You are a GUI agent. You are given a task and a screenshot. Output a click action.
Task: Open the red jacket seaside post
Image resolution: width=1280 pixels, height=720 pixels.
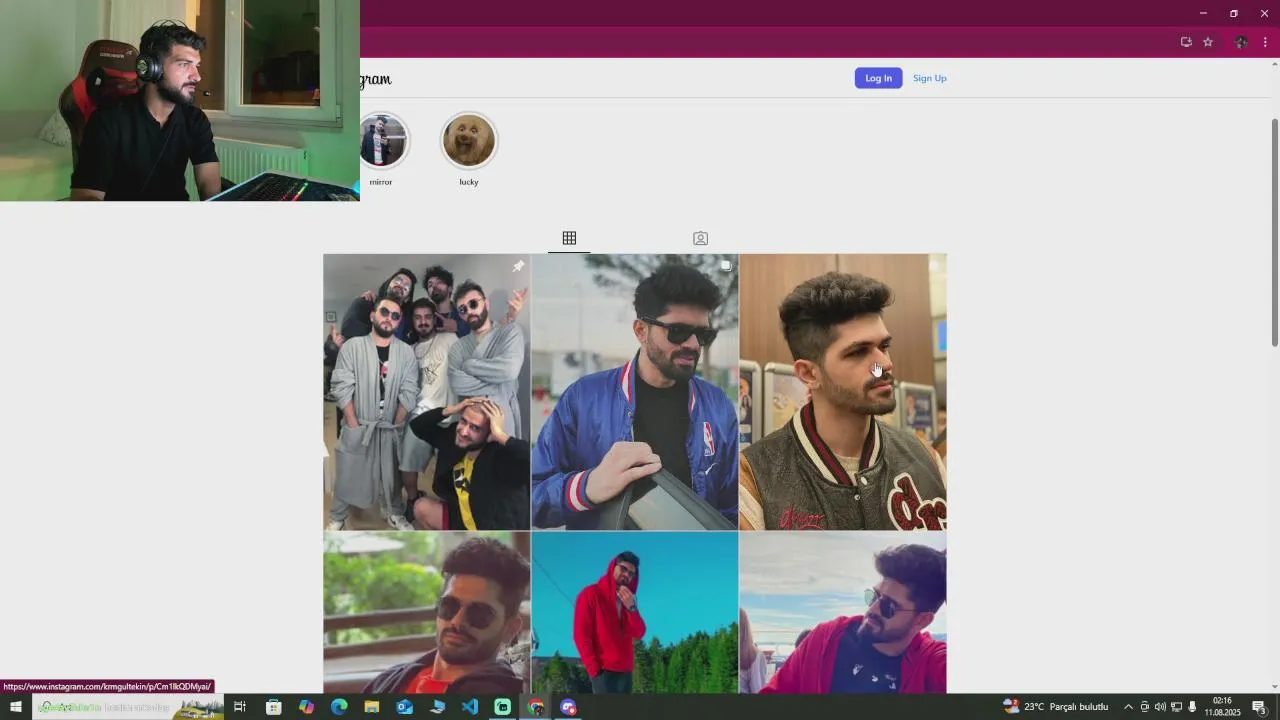(843, 612)
